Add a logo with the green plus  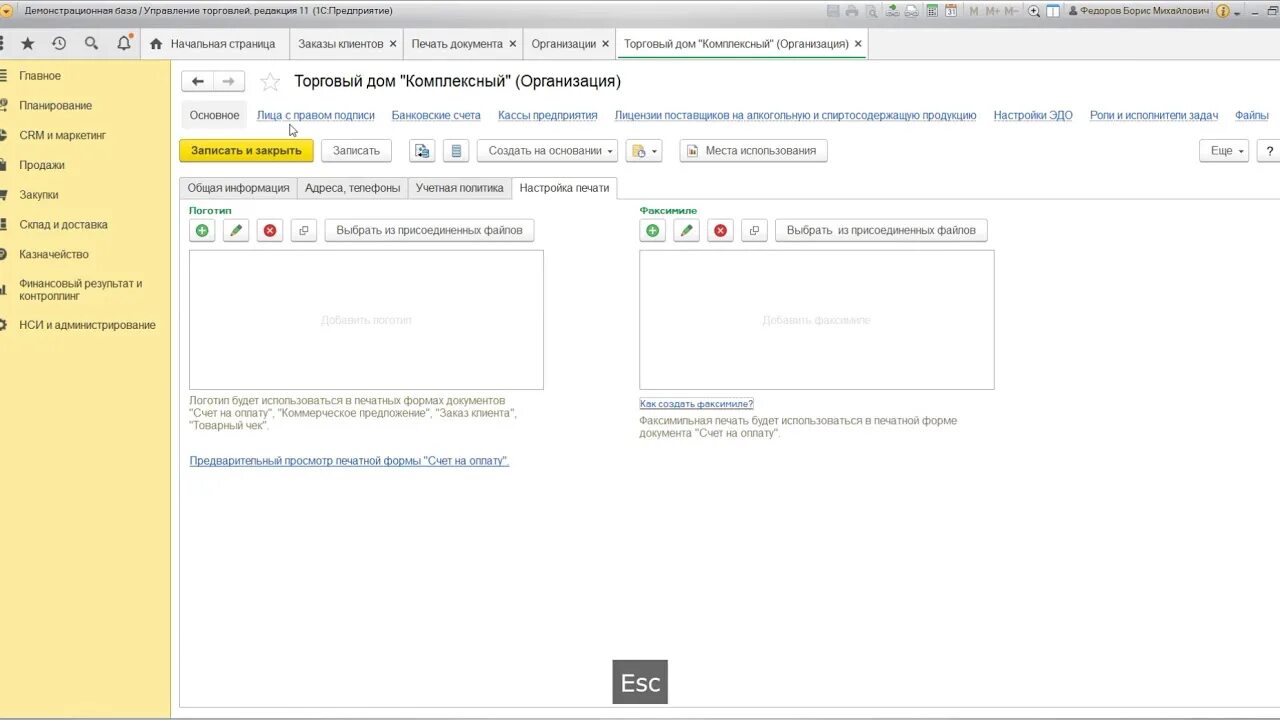[x=203, y=230]
